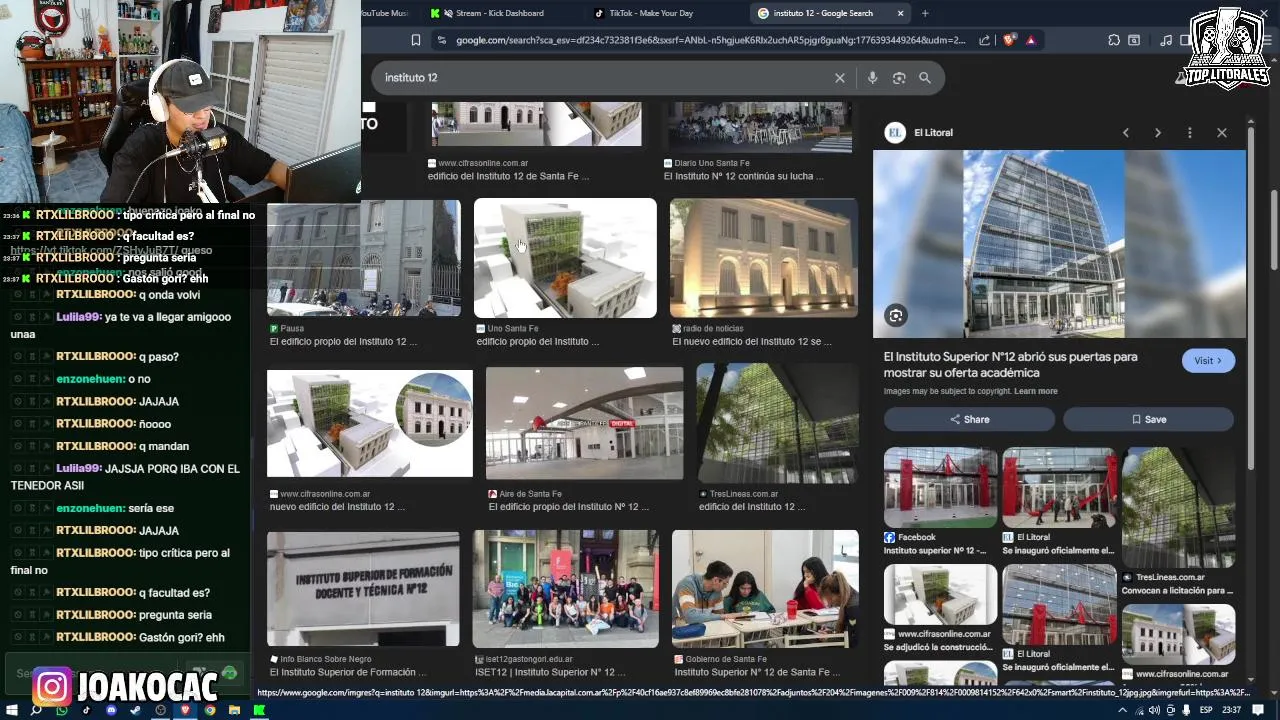Open Aire de Santa Fe interior thumbnail
This screenshot has height=720, width=1280.
point(584,423)
